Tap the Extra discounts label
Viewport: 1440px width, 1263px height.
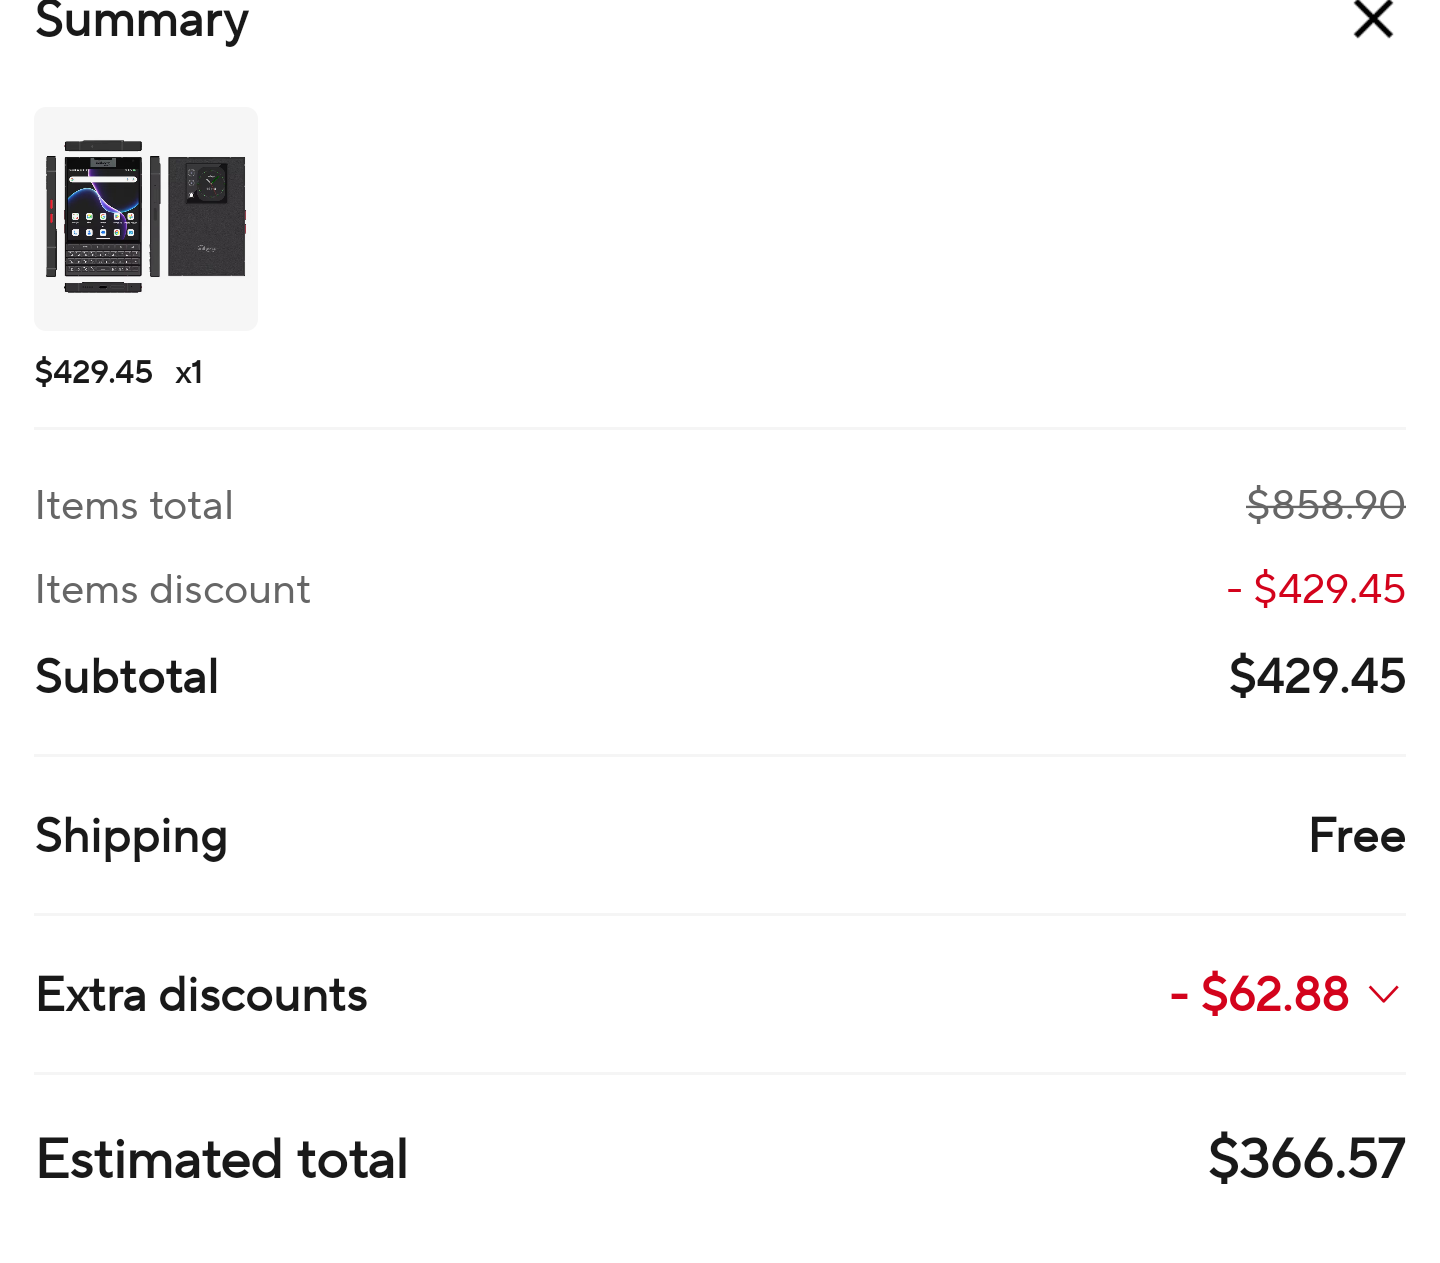[x=201, y=995]
